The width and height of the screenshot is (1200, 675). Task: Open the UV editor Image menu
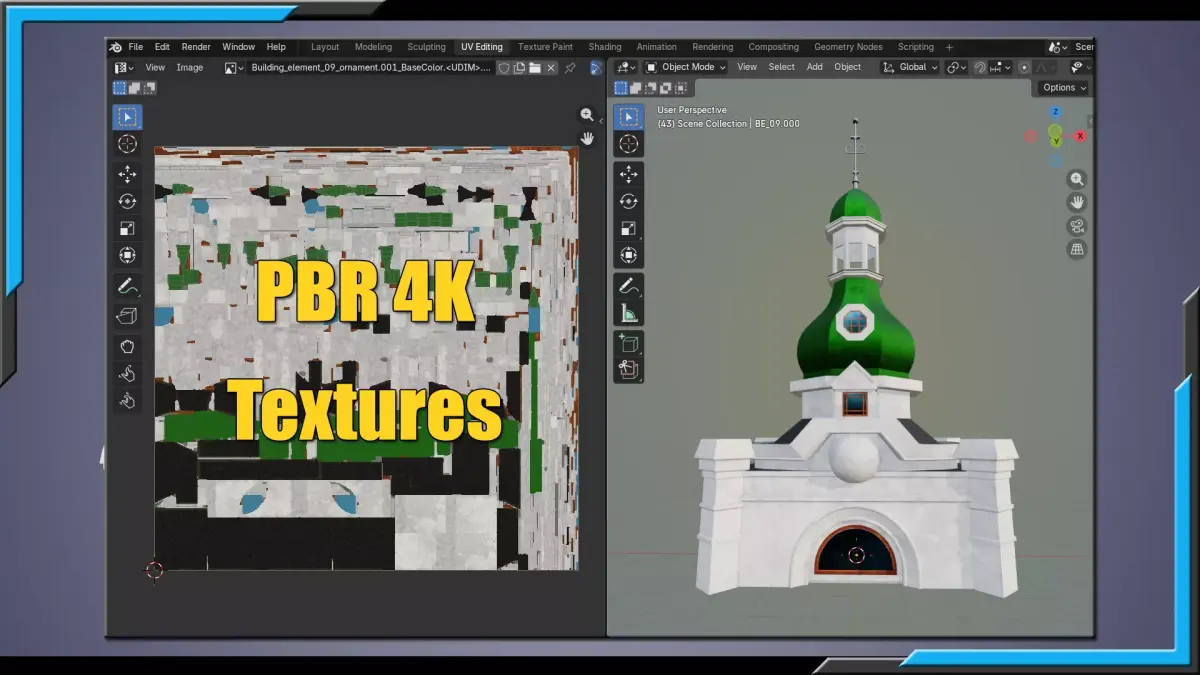pyautogui.click(x=190, y=68)
